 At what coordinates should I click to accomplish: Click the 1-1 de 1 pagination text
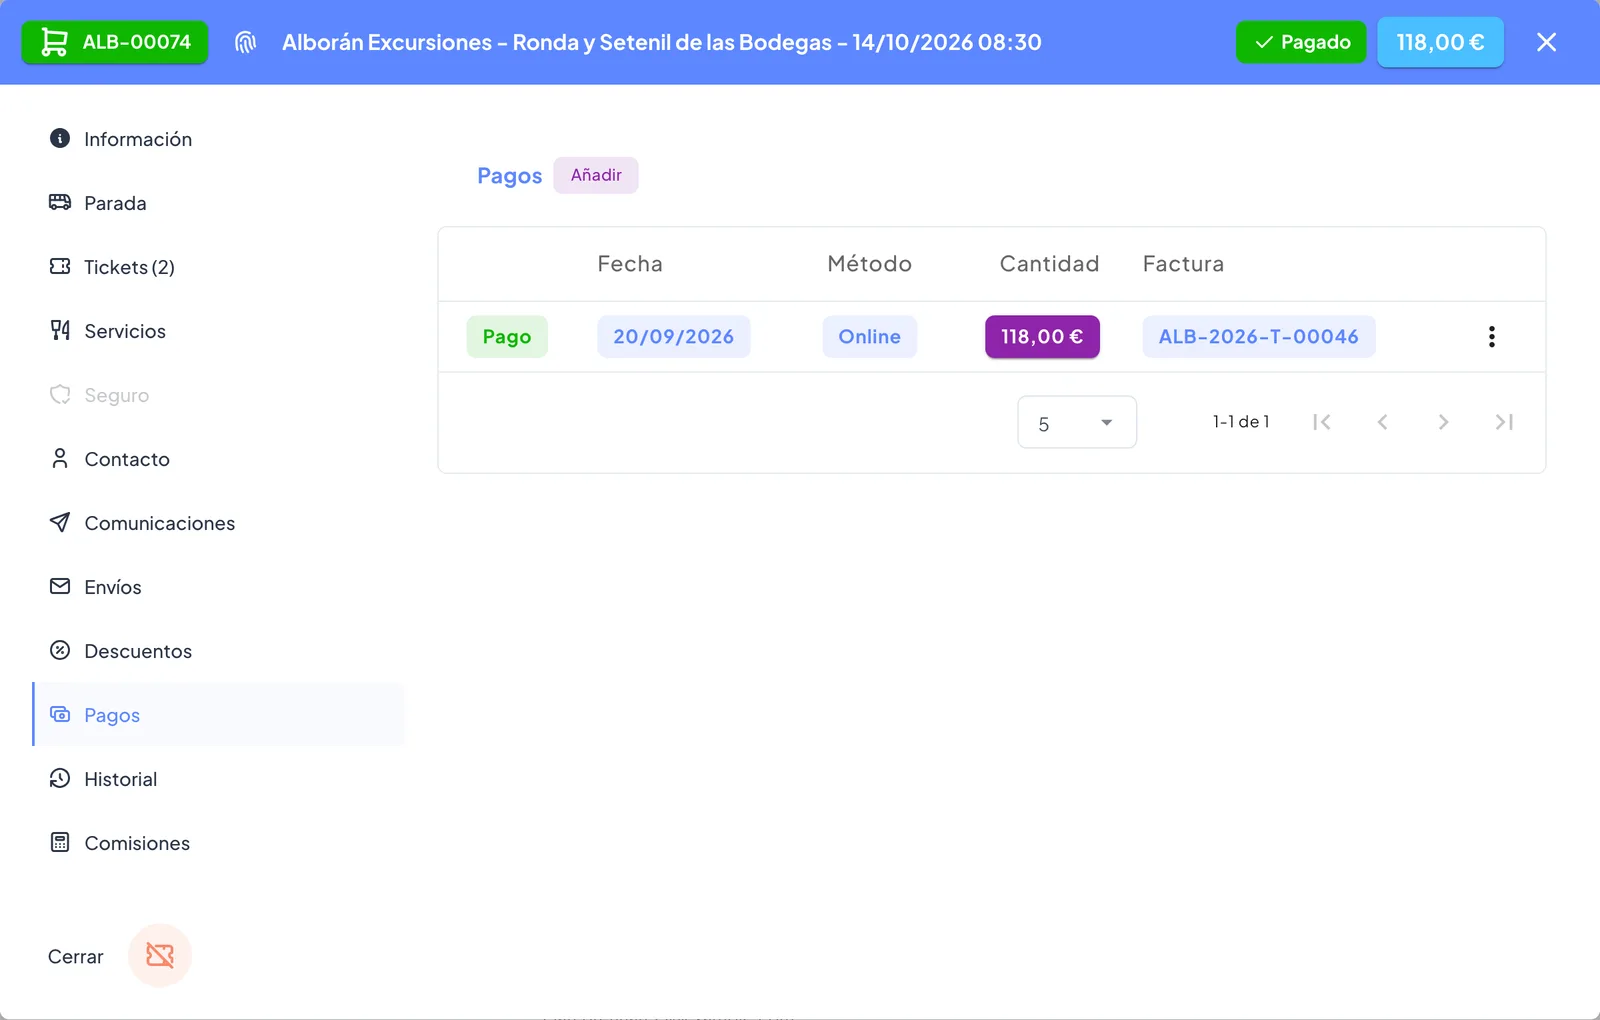(x=1241, y=422)
